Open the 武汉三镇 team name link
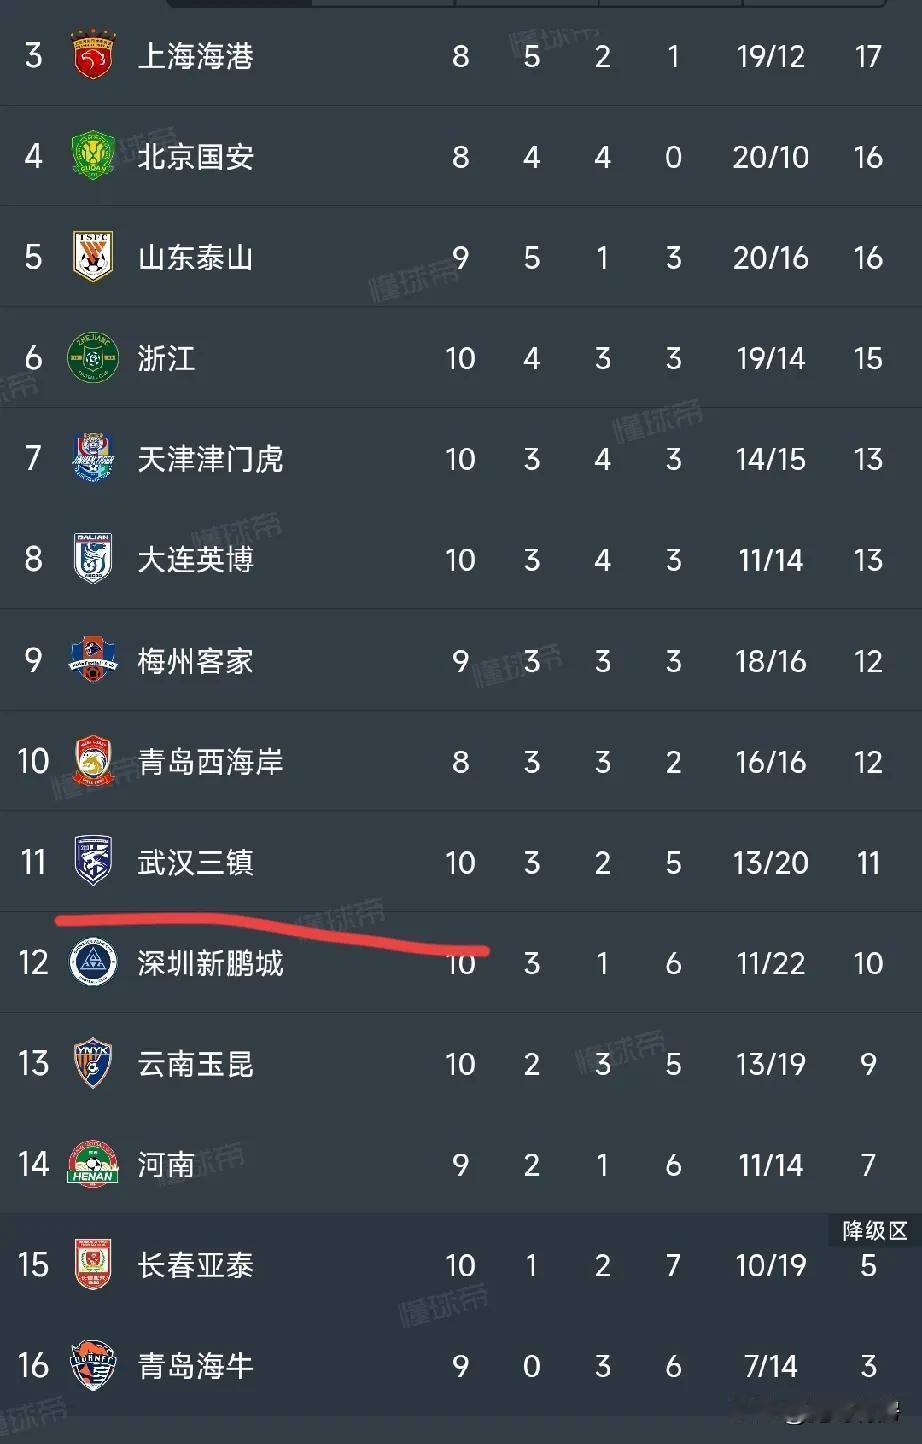 [196, 862]
